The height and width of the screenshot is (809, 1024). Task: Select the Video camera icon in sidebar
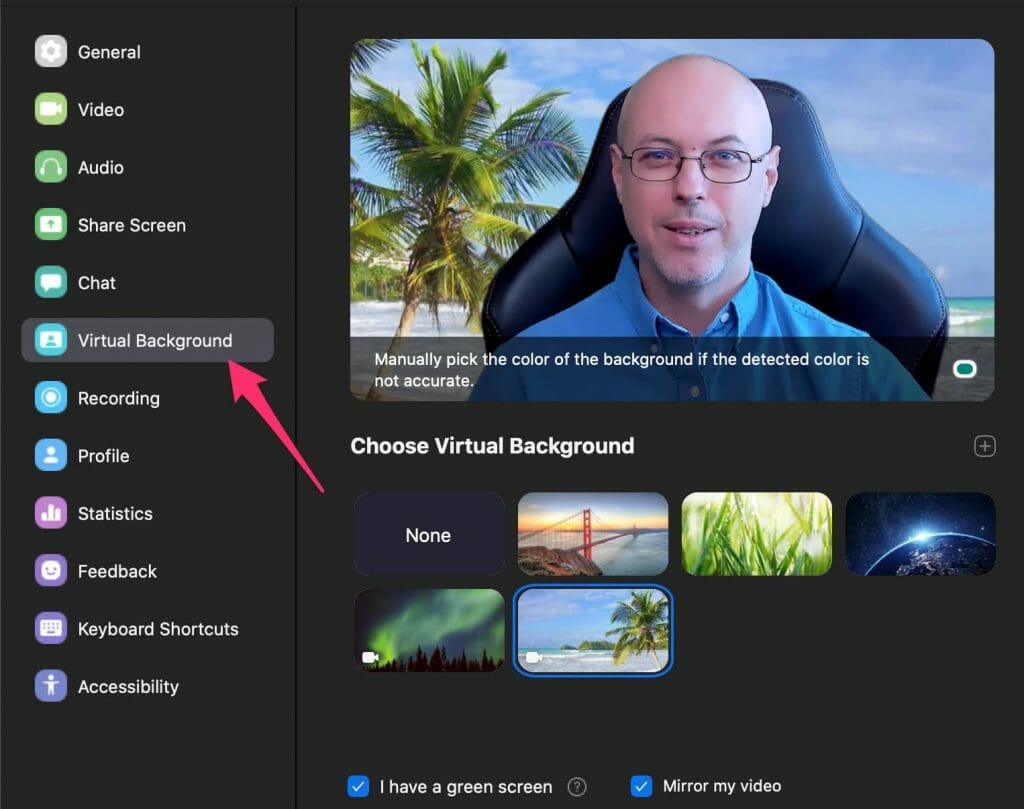coord(51,110)
